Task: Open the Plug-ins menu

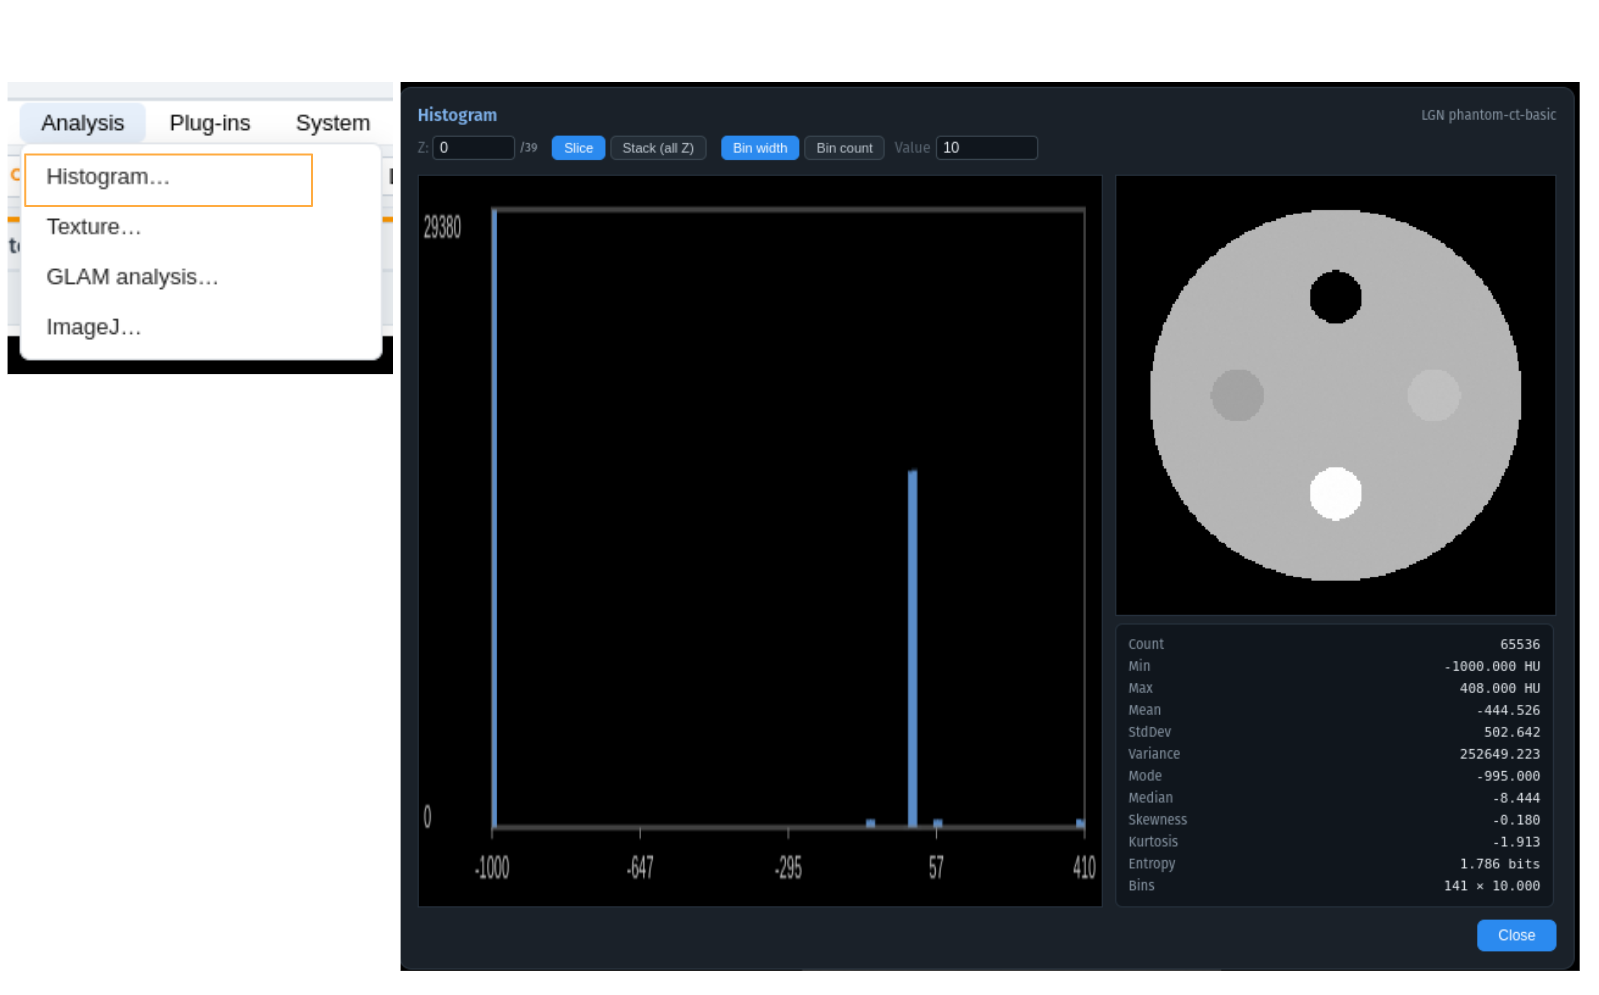Action: tap(210, 123)
